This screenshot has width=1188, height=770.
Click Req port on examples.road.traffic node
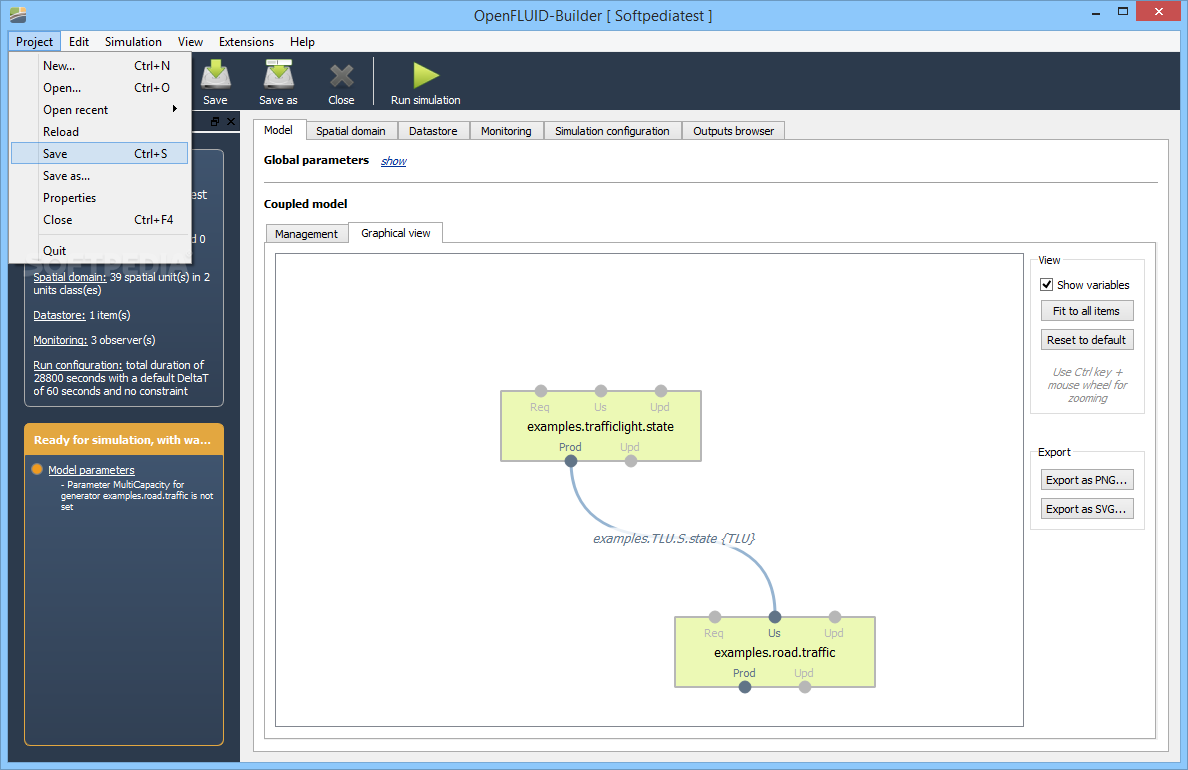714,617
